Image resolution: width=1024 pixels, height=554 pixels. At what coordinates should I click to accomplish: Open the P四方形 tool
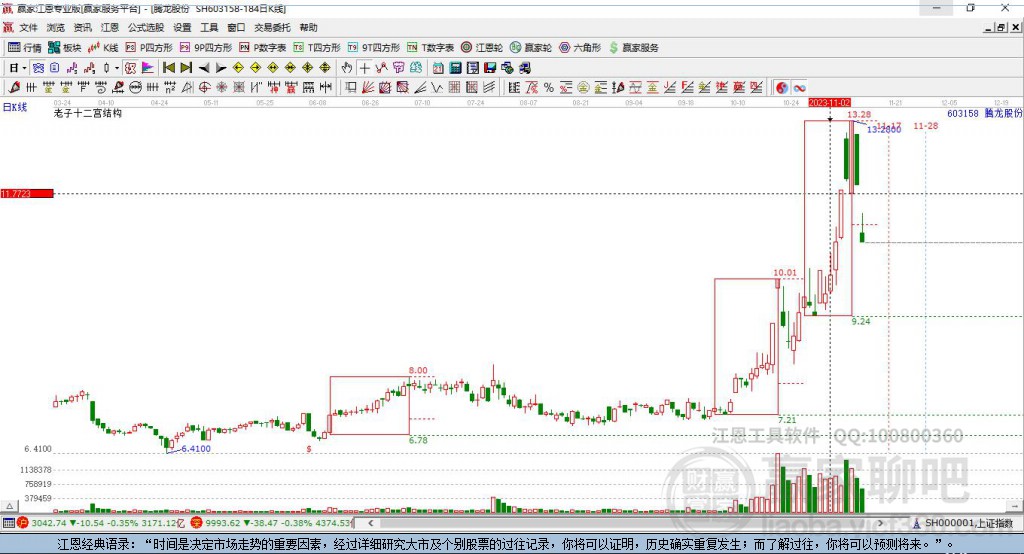(x=149, y=48)
